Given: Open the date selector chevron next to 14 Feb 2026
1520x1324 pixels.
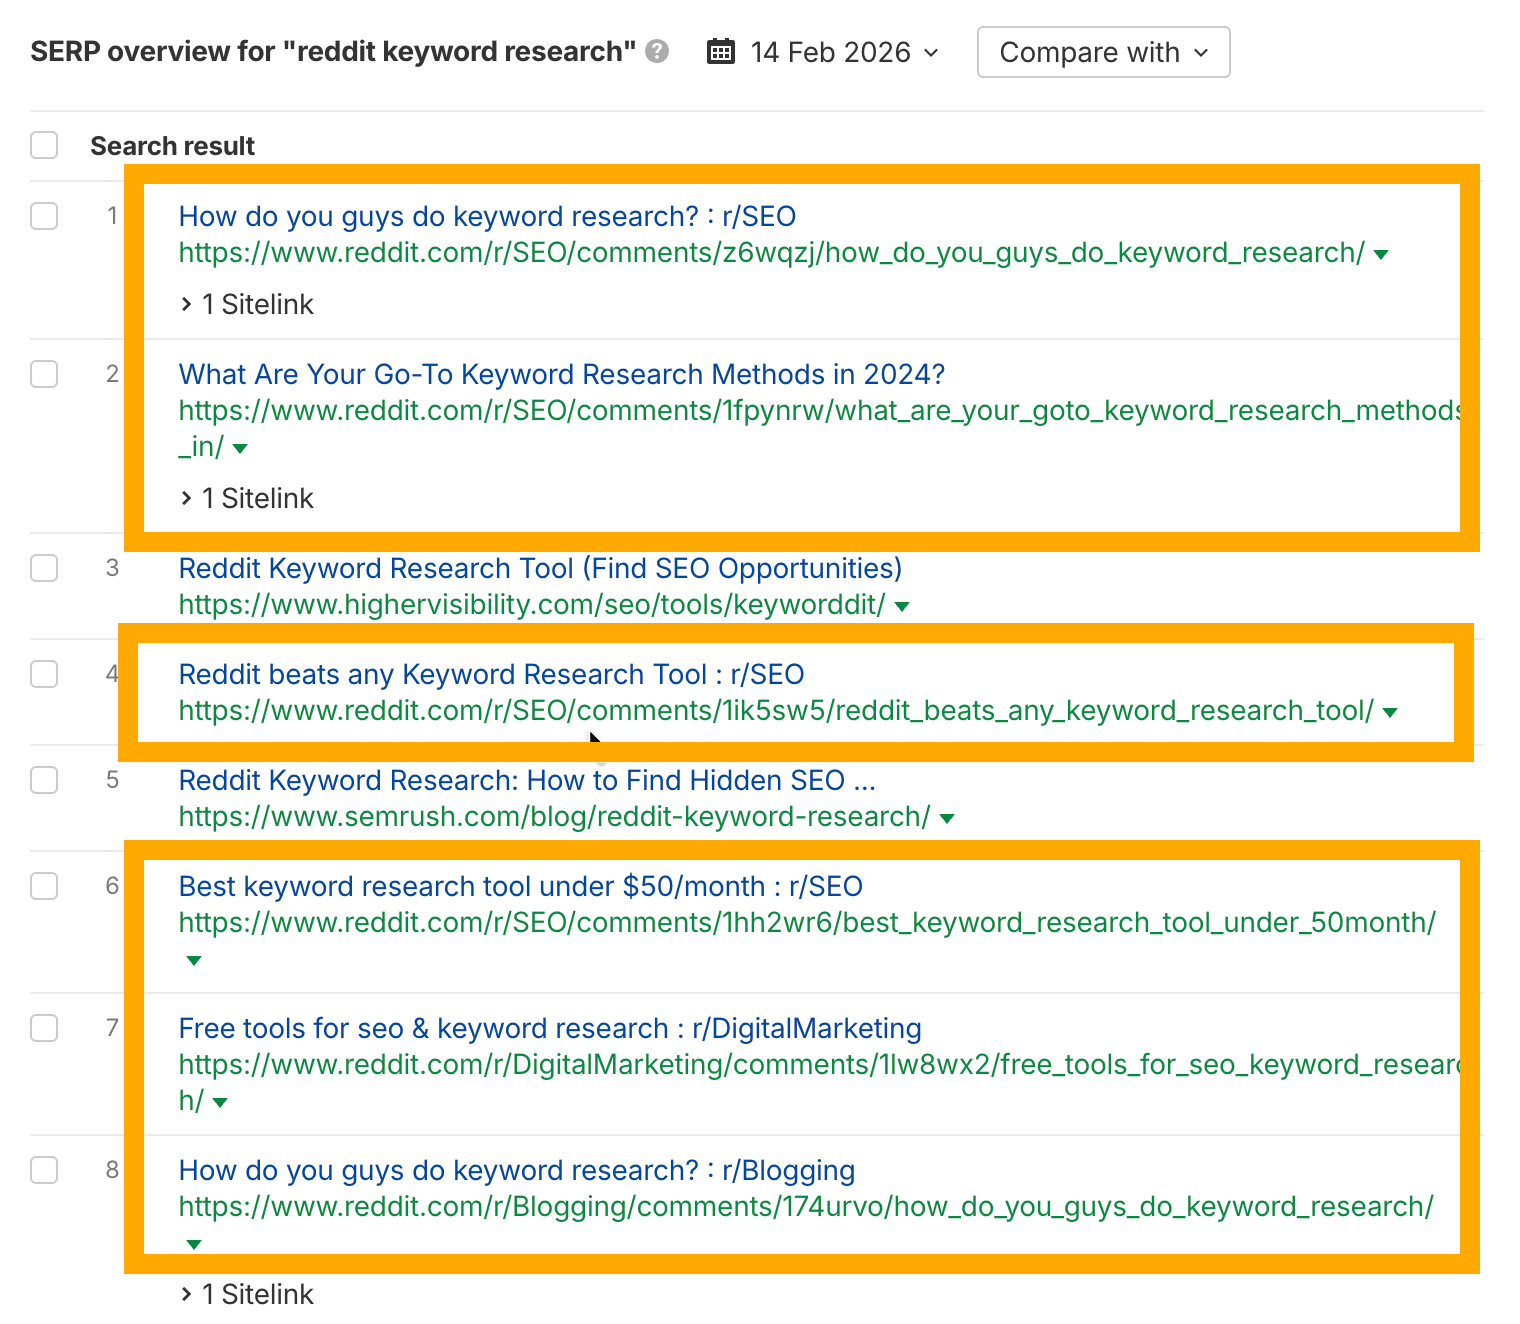Looking at the screenshot, I should pos(932,53).
